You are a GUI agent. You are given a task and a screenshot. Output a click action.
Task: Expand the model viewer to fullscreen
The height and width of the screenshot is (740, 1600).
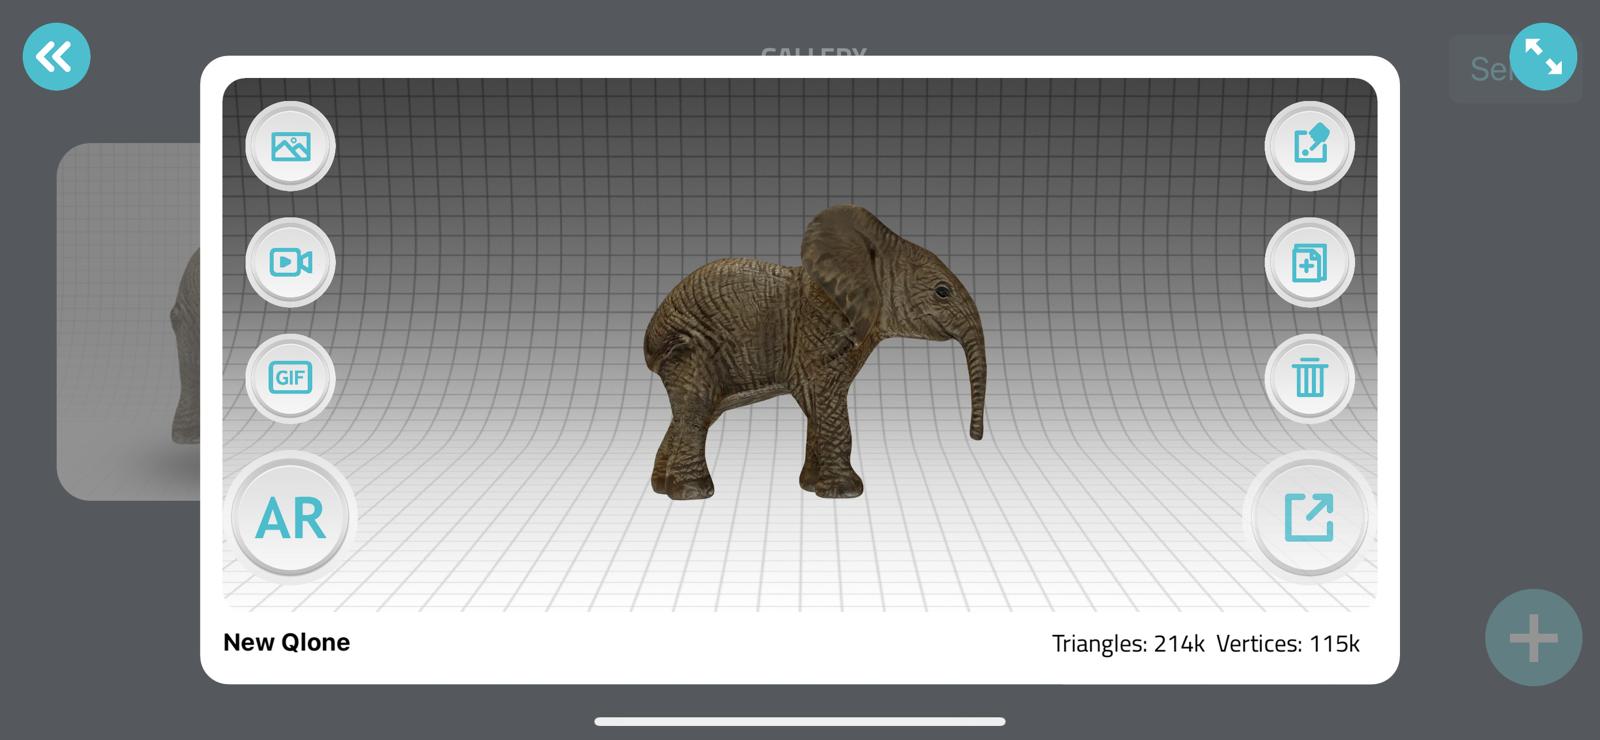tap(1543, 57)
